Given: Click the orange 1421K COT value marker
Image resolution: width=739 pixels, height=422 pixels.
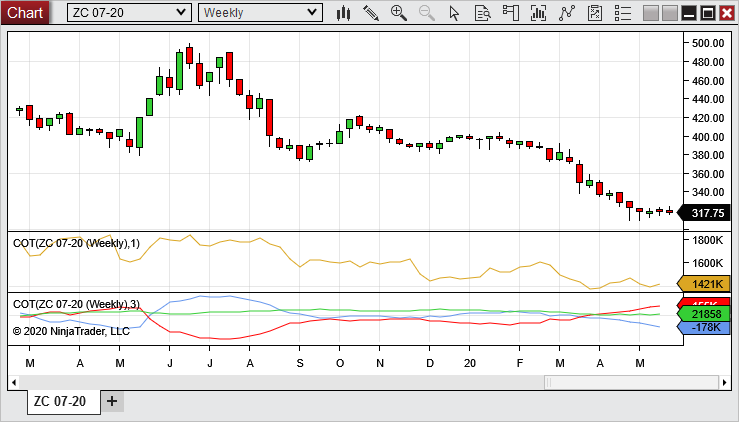Looking at the screenshot, I should (x=707, y=284).
